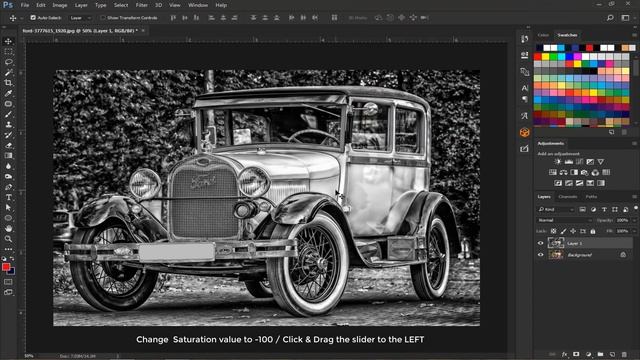Open the File menu

pos(25,5)
